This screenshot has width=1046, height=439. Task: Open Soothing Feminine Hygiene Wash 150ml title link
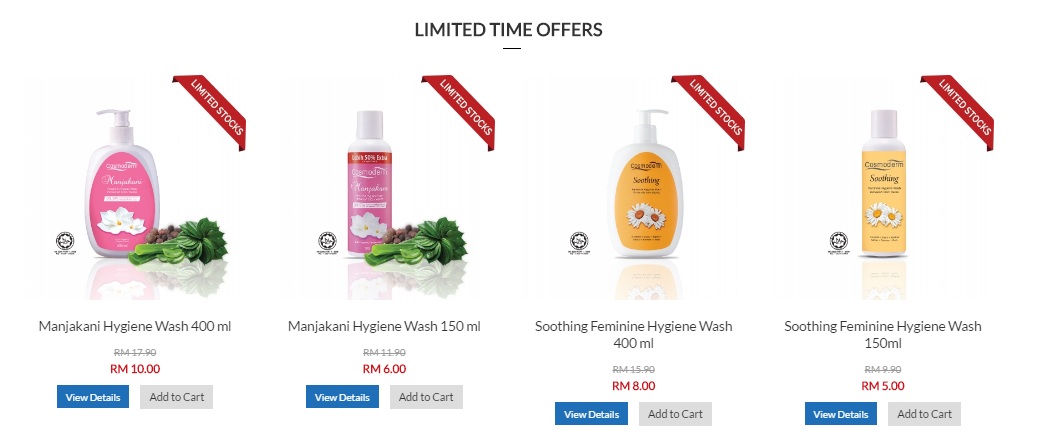tap(883, 335)
